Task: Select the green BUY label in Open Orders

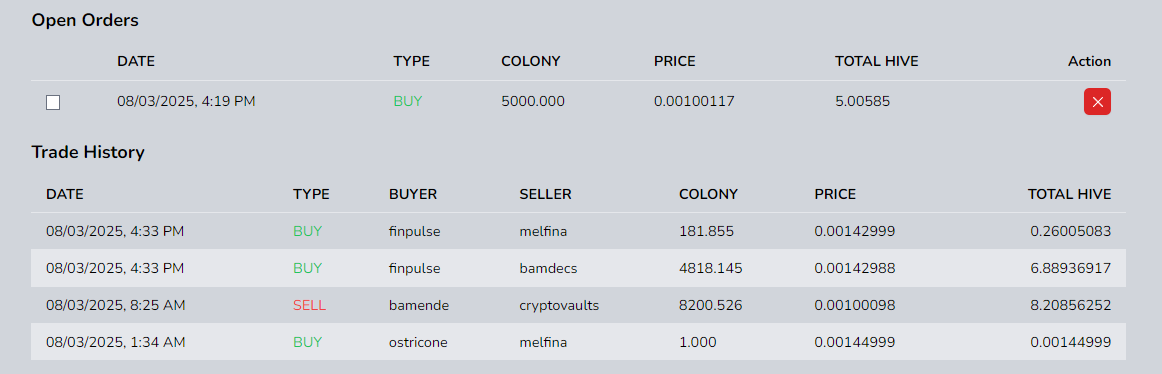Action: coord(408,101)
